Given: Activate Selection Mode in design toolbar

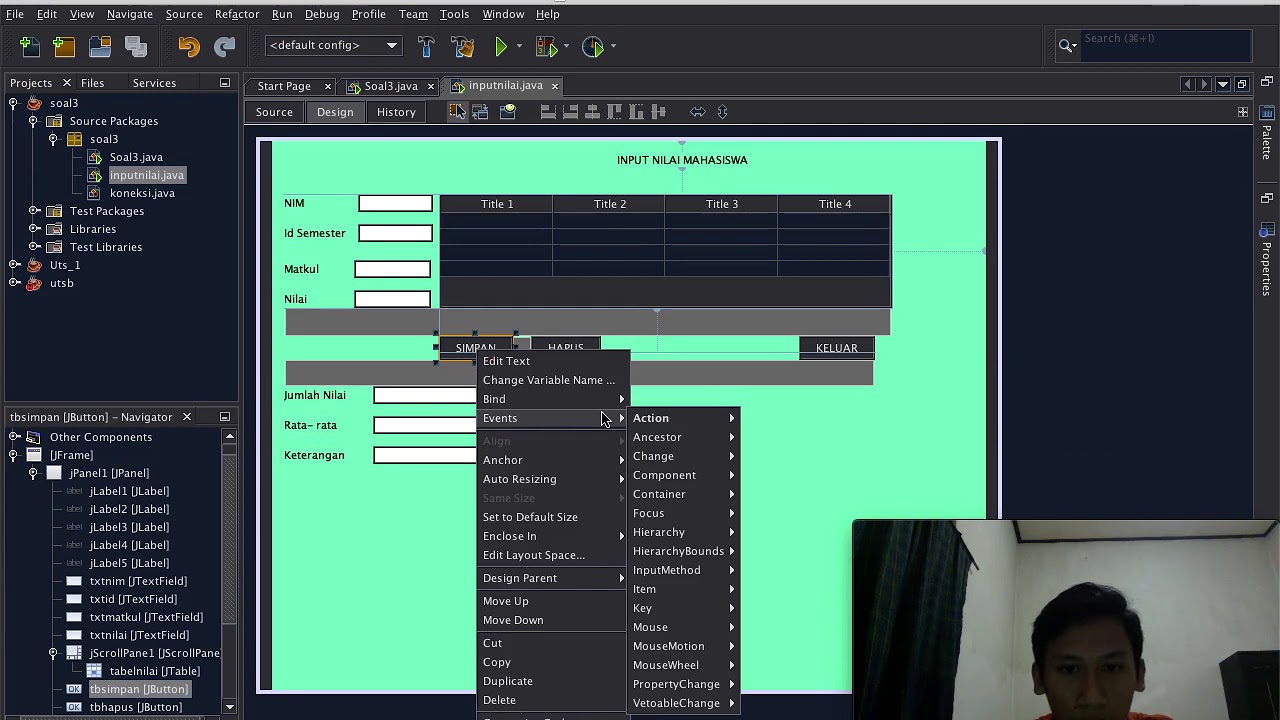Looking at the screenshot, I should [x=456, y=112].
